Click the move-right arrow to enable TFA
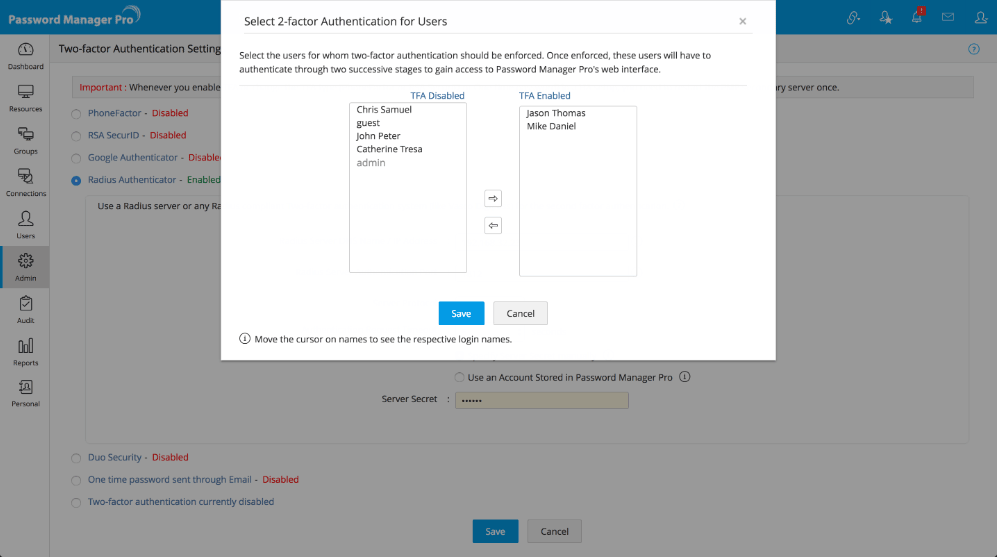Image resolution: width=997 pixels, height=557 pixels. click(x=492, y=199)
